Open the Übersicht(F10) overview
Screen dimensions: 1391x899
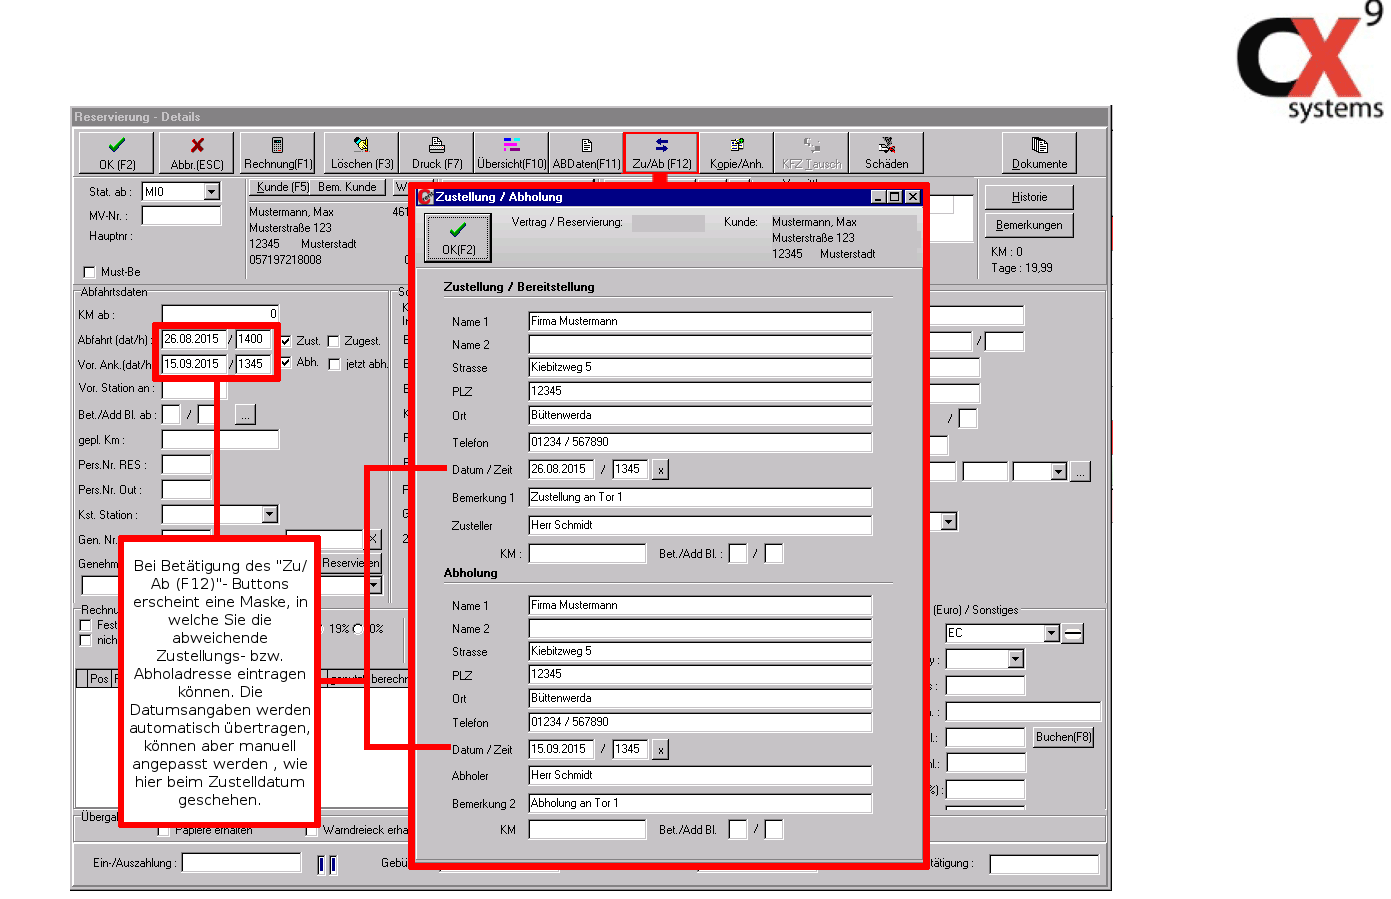511,153
